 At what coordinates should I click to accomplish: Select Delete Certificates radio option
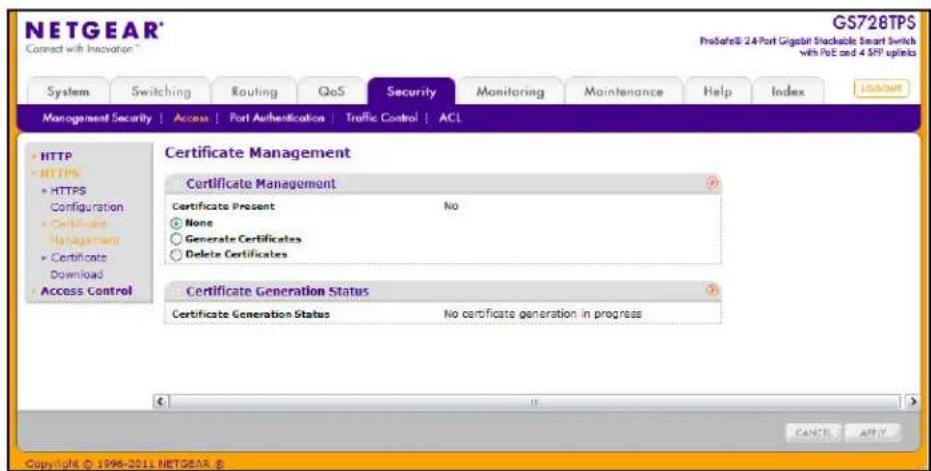(x=176, y=254)
